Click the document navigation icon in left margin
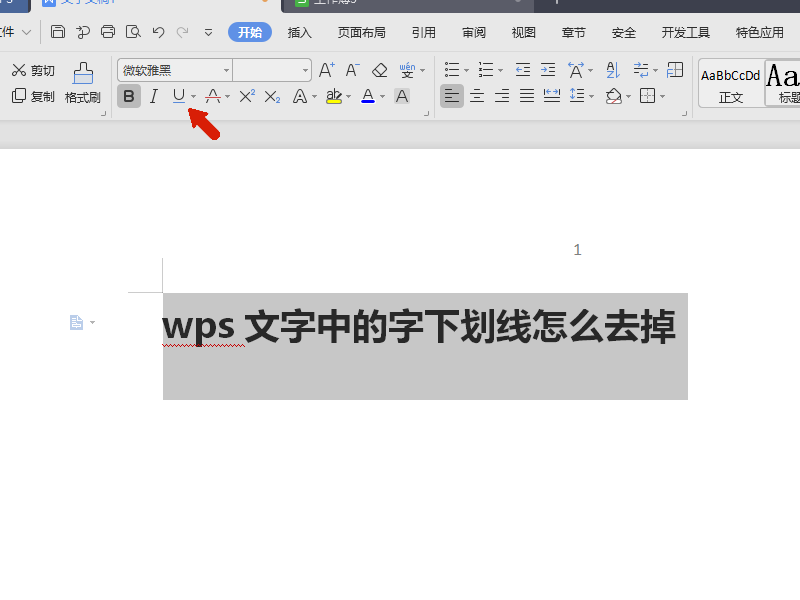Image resolution: width=800 pixels, height=600 pixels. coord(77,322)
